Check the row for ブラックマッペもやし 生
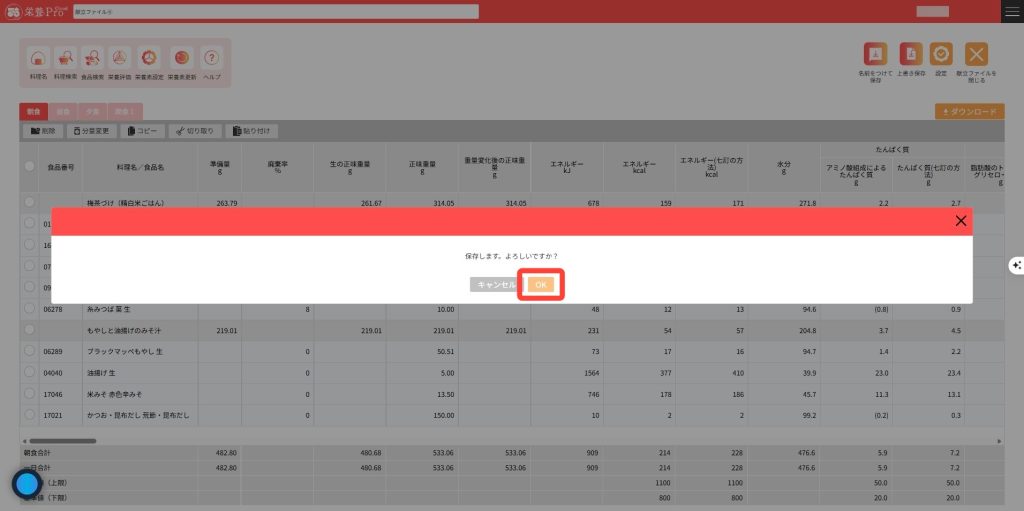The width and height of the screenshot is (1024, 511). pyautogui.click(x=30, y=351)
